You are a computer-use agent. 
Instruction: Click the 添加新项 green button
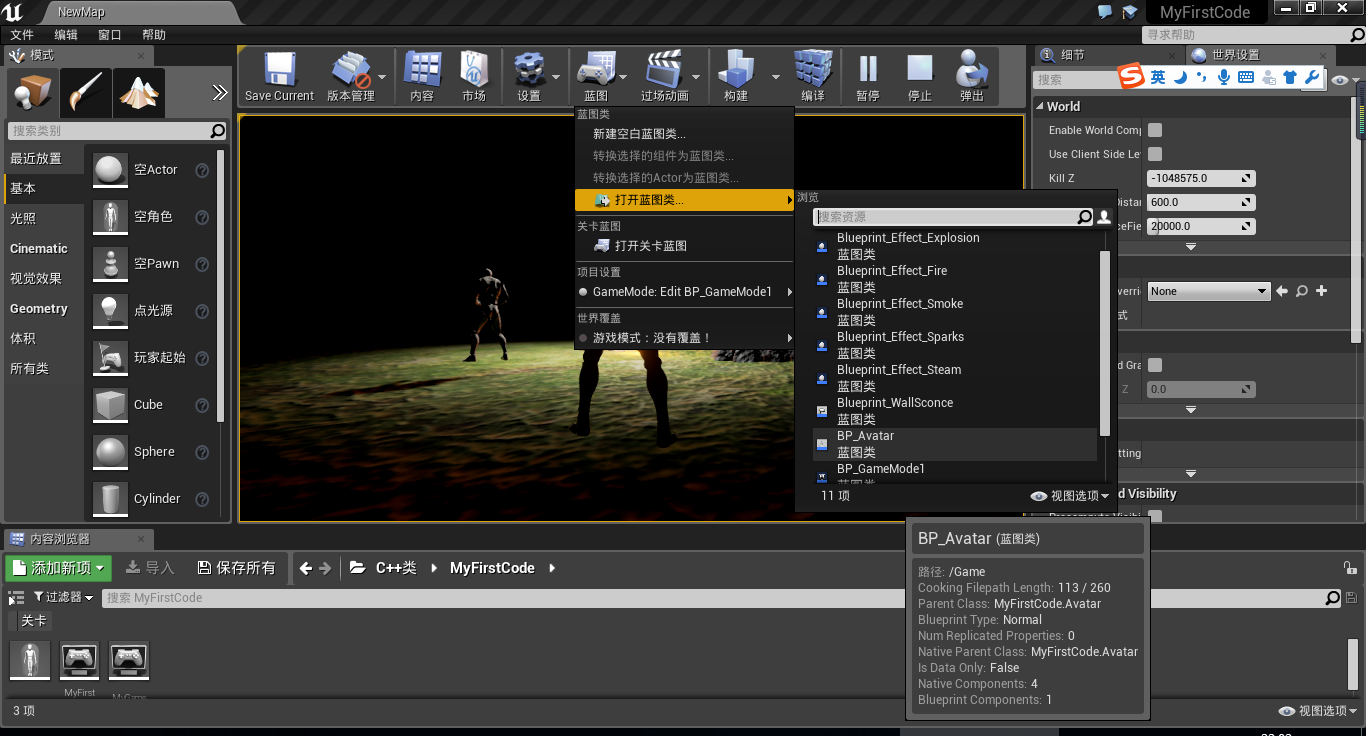(59, 568)
